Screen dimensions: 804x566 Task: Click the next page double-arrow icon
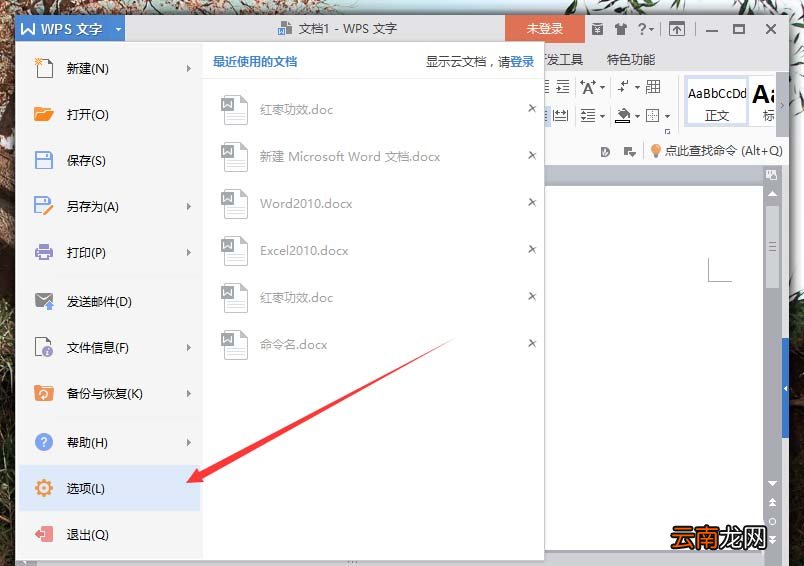click(x=772, y=539)
